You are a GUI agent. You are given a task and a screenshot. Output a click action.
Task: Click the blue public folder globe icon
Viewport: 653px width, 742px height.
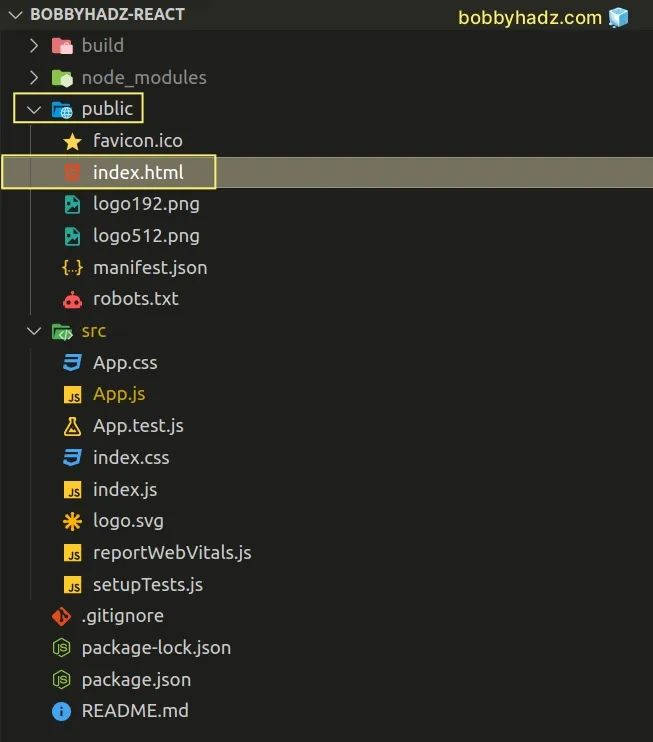pyautogui.click(x=62, y=110)
